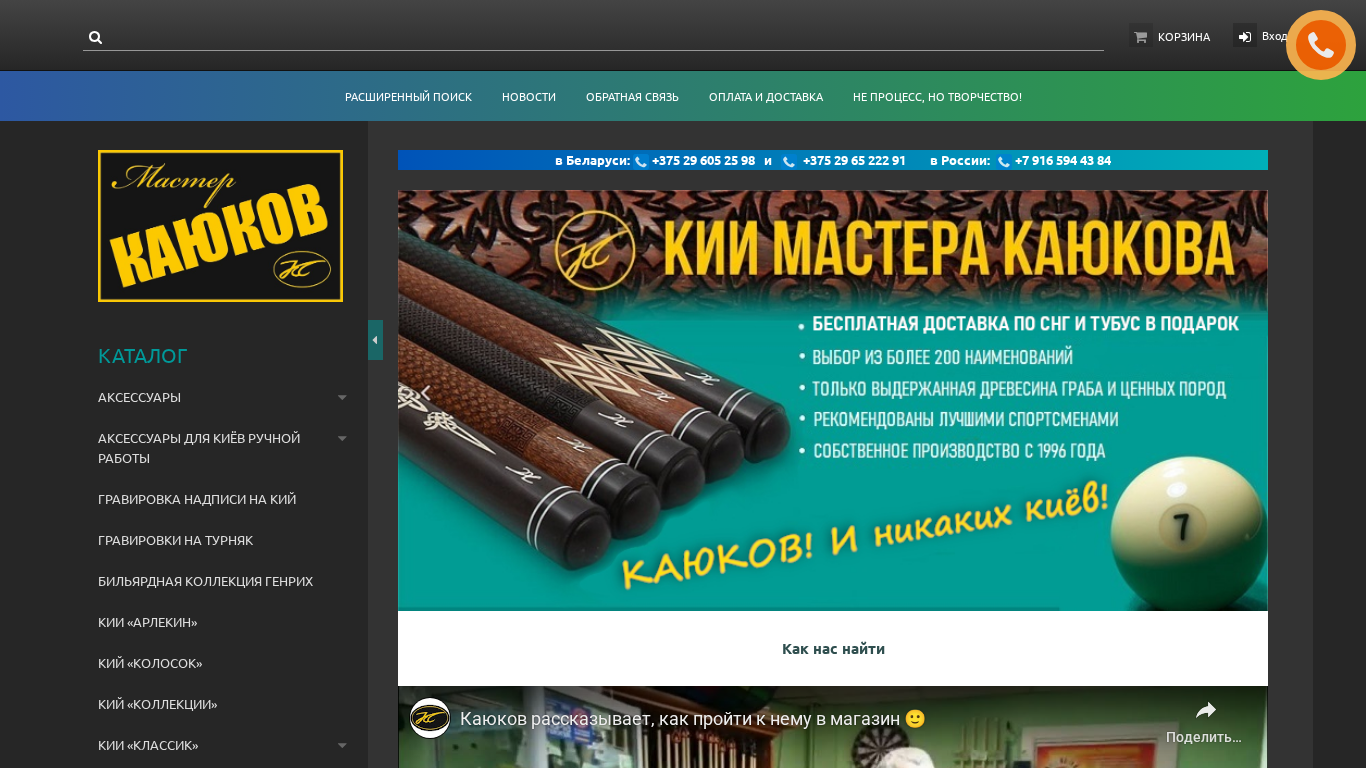This screenshot has height=768, width=1366.
Task: Open Кии «Арлекин» category
Action: 148,622
